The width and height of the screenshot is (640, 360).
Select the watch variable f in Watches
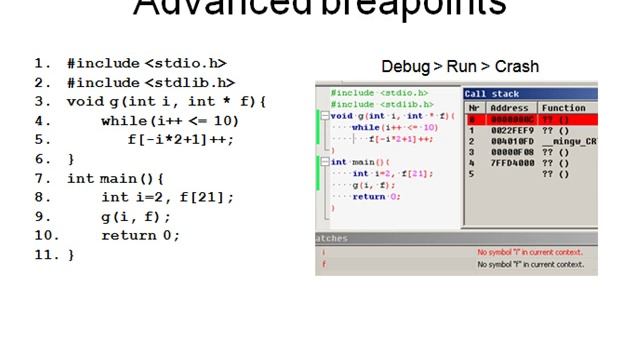[x=324, y=264]
